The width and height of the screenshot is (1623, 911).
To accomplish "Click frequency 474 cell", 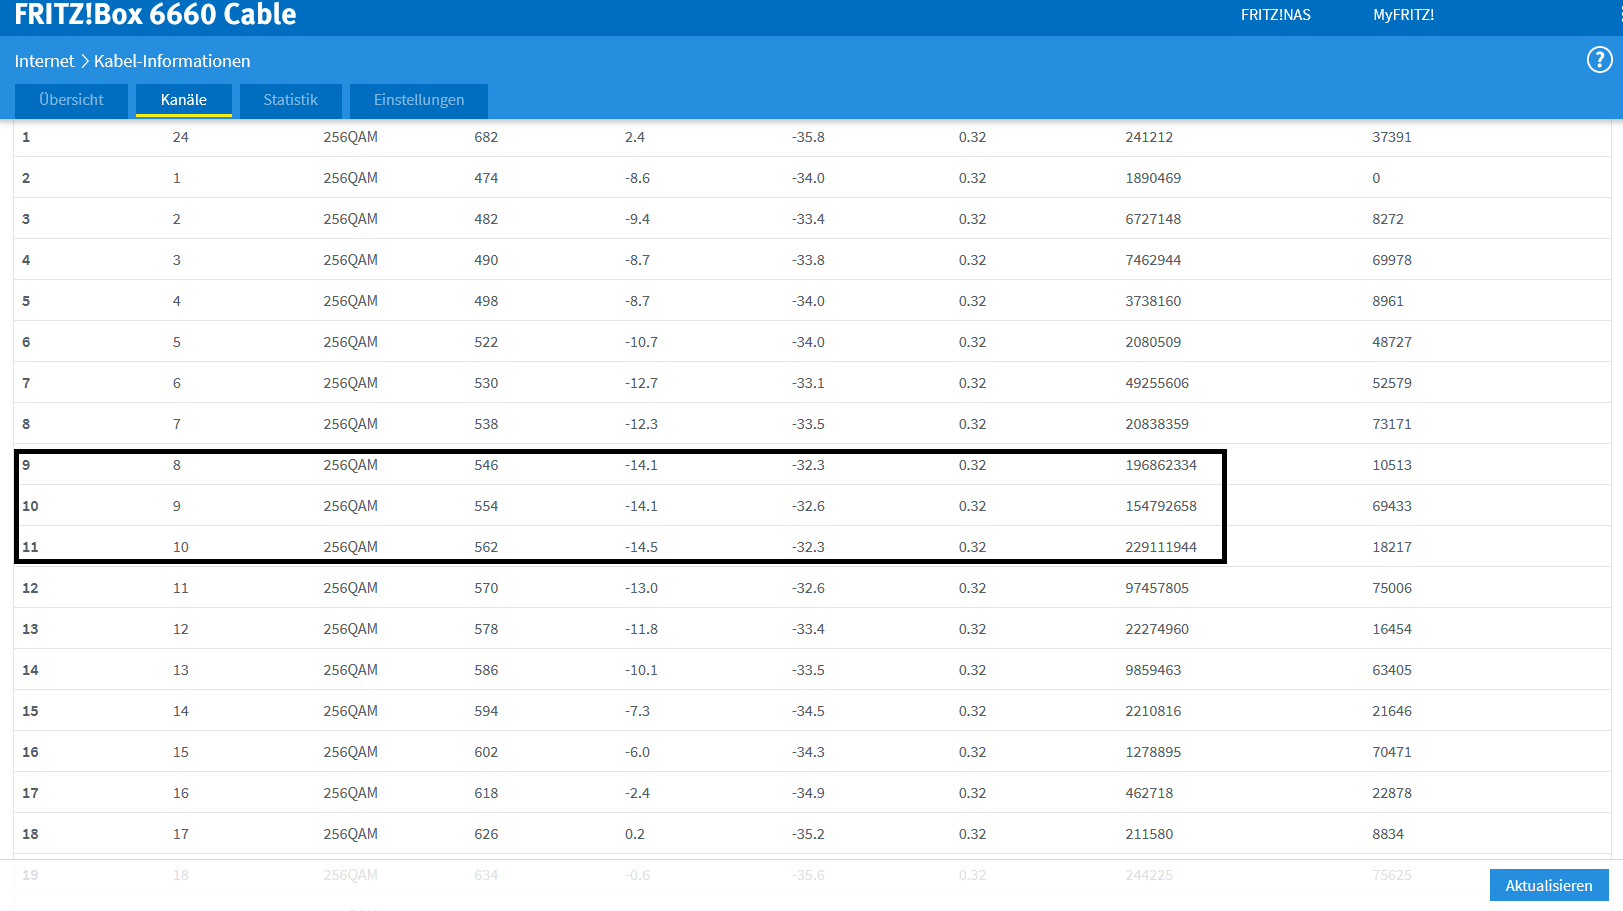I will click(x=486, y=178).
